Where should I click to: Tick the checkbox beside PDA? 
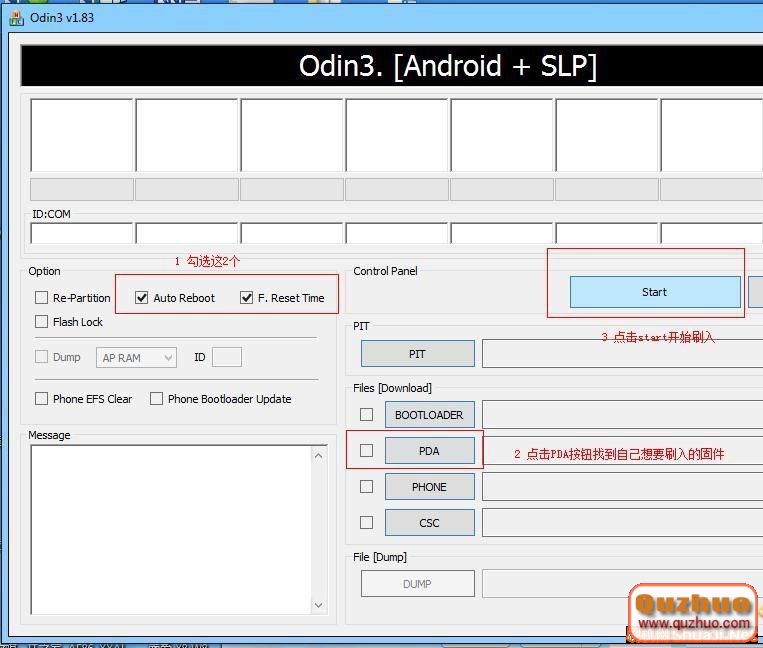pyautogui.click(x=367, y=451)
